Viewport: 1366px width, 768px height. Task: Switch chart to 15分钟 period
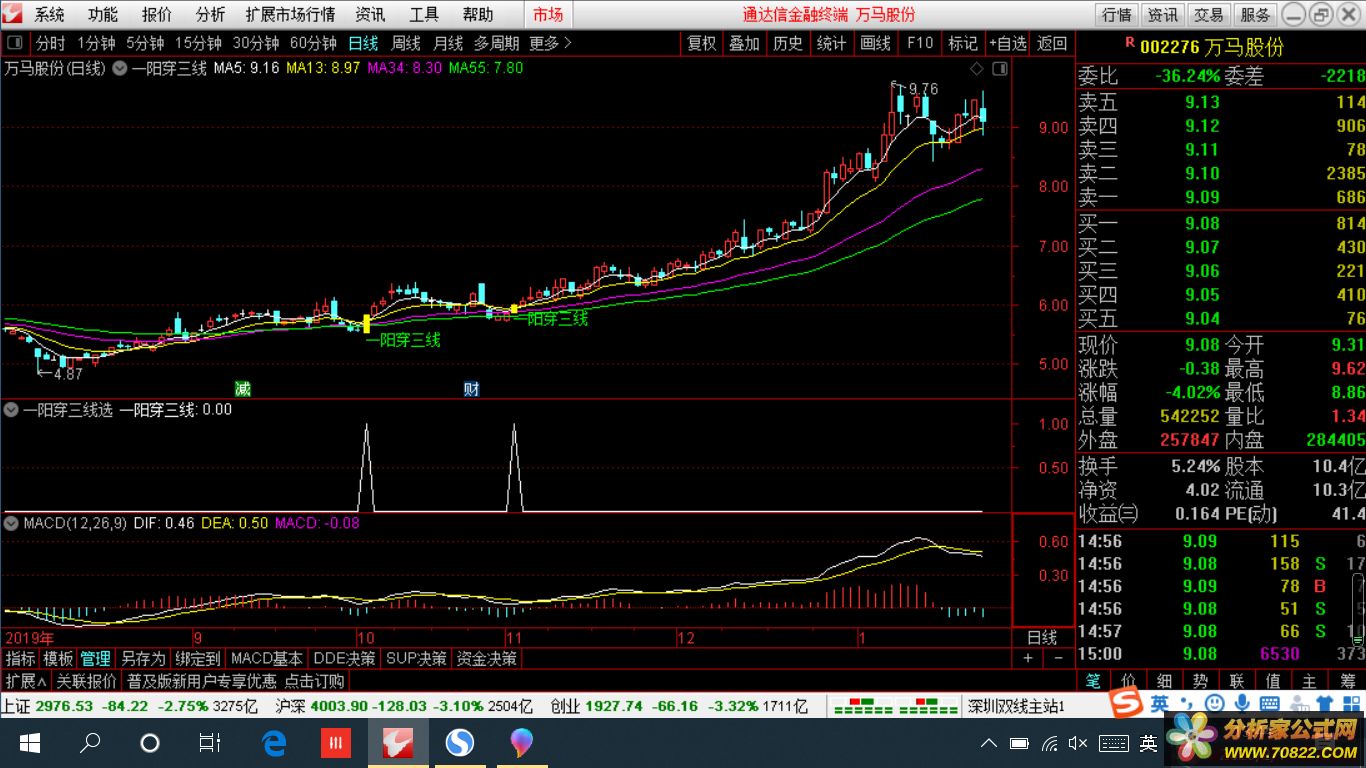click(x=198, y=43)
